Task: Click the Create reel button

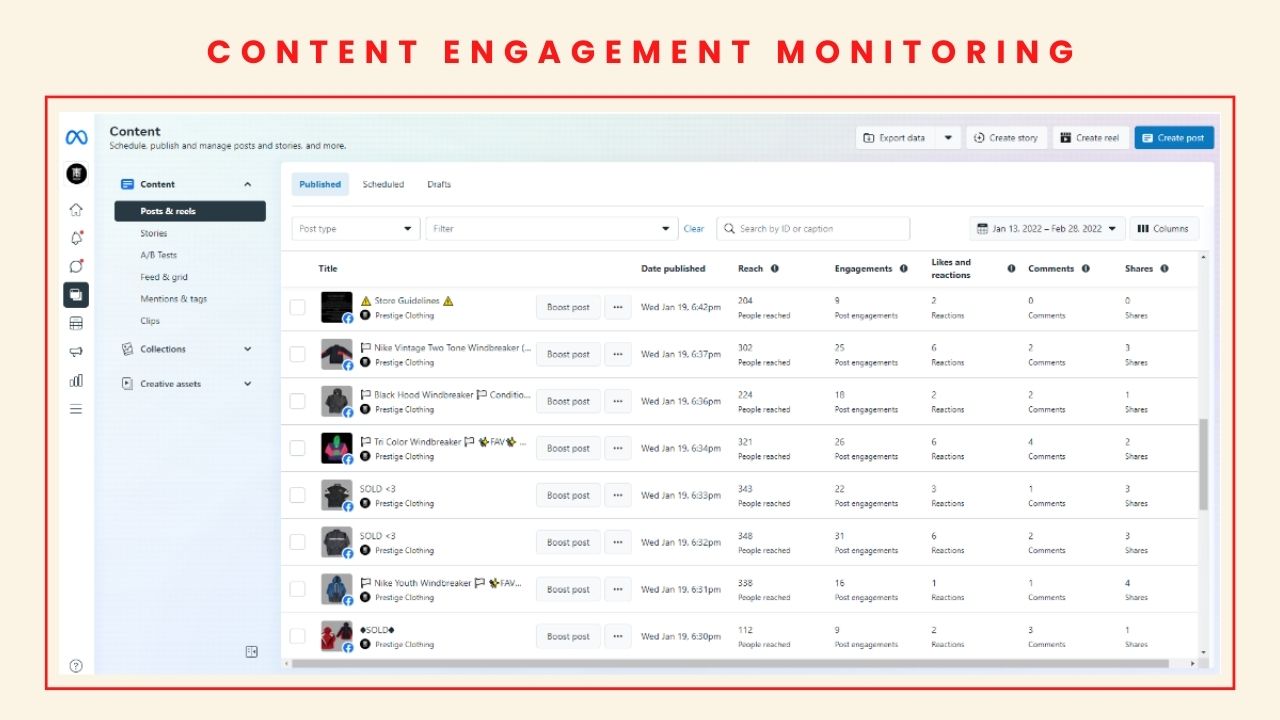Action: [1090, 138]
